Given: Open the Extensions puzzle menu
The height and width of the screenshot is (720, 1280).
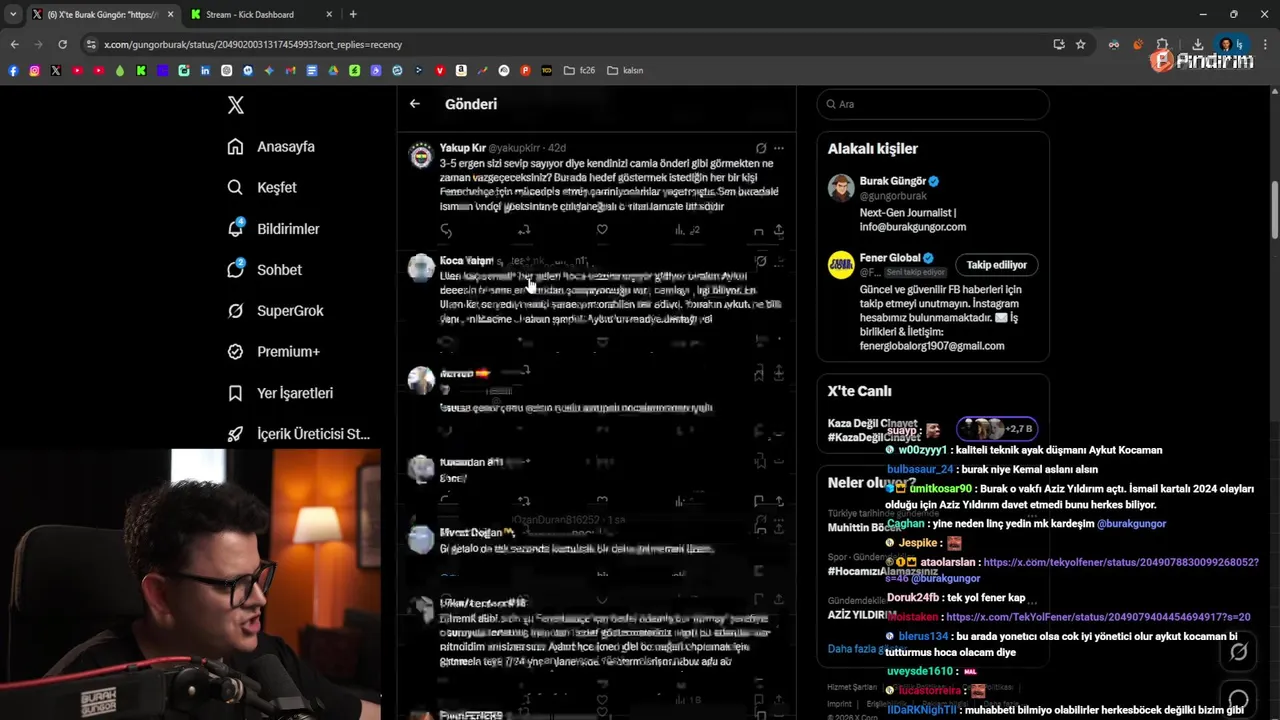Looking at the screenshot, I should click(x=1162, y=44).
